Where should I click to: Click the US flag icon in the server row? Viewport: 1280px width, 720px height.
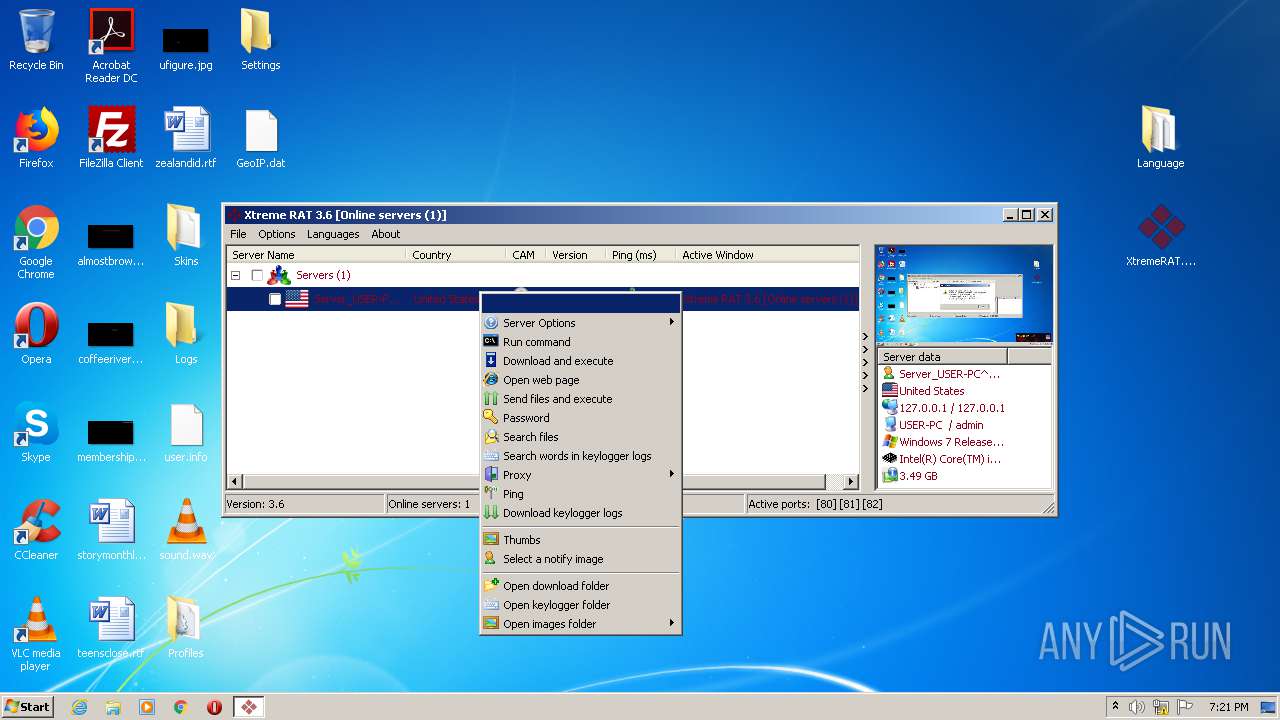click(x=297, y=299)
